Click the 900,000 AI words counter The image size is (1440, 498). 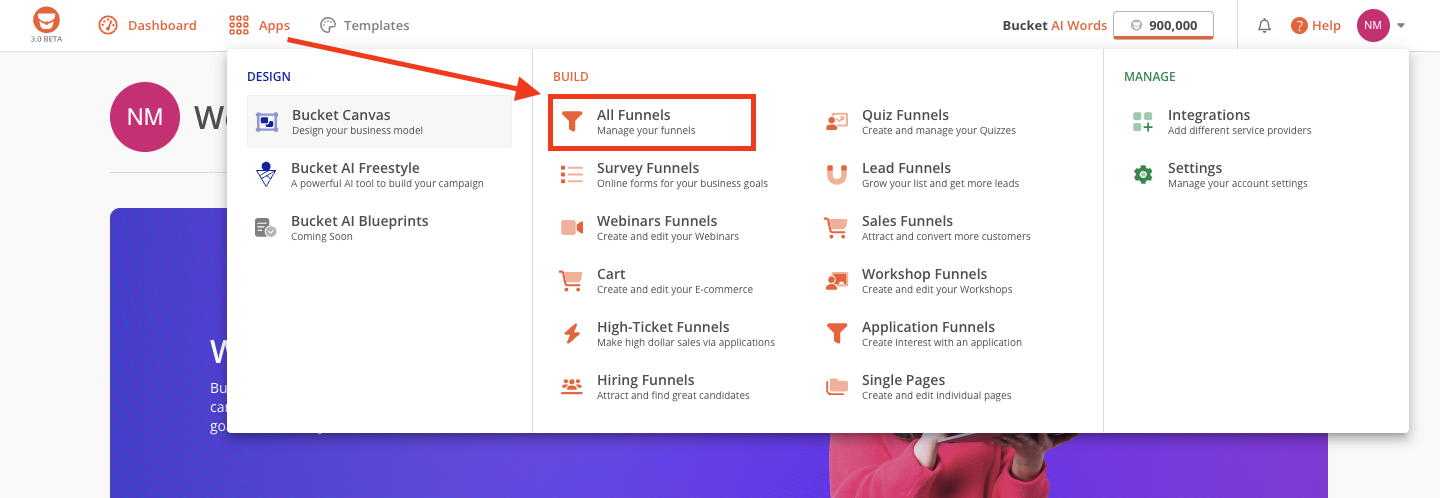(x=1163, y=25)
